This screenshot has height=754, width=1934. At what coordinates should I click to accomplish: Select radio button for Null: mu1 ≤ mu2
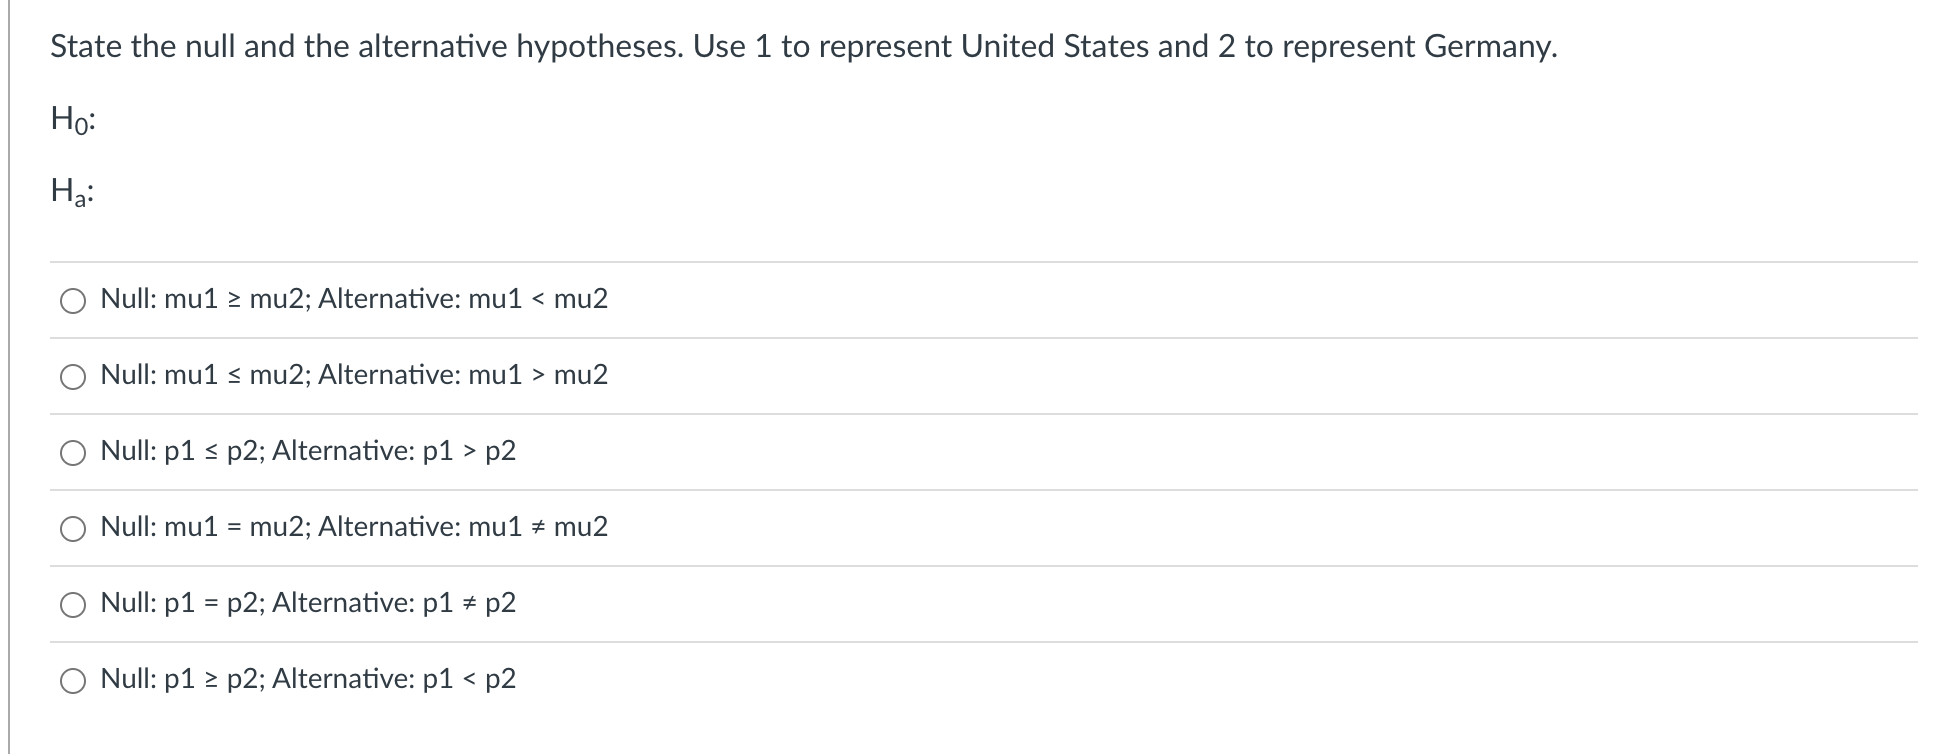[x=73, y=377]
